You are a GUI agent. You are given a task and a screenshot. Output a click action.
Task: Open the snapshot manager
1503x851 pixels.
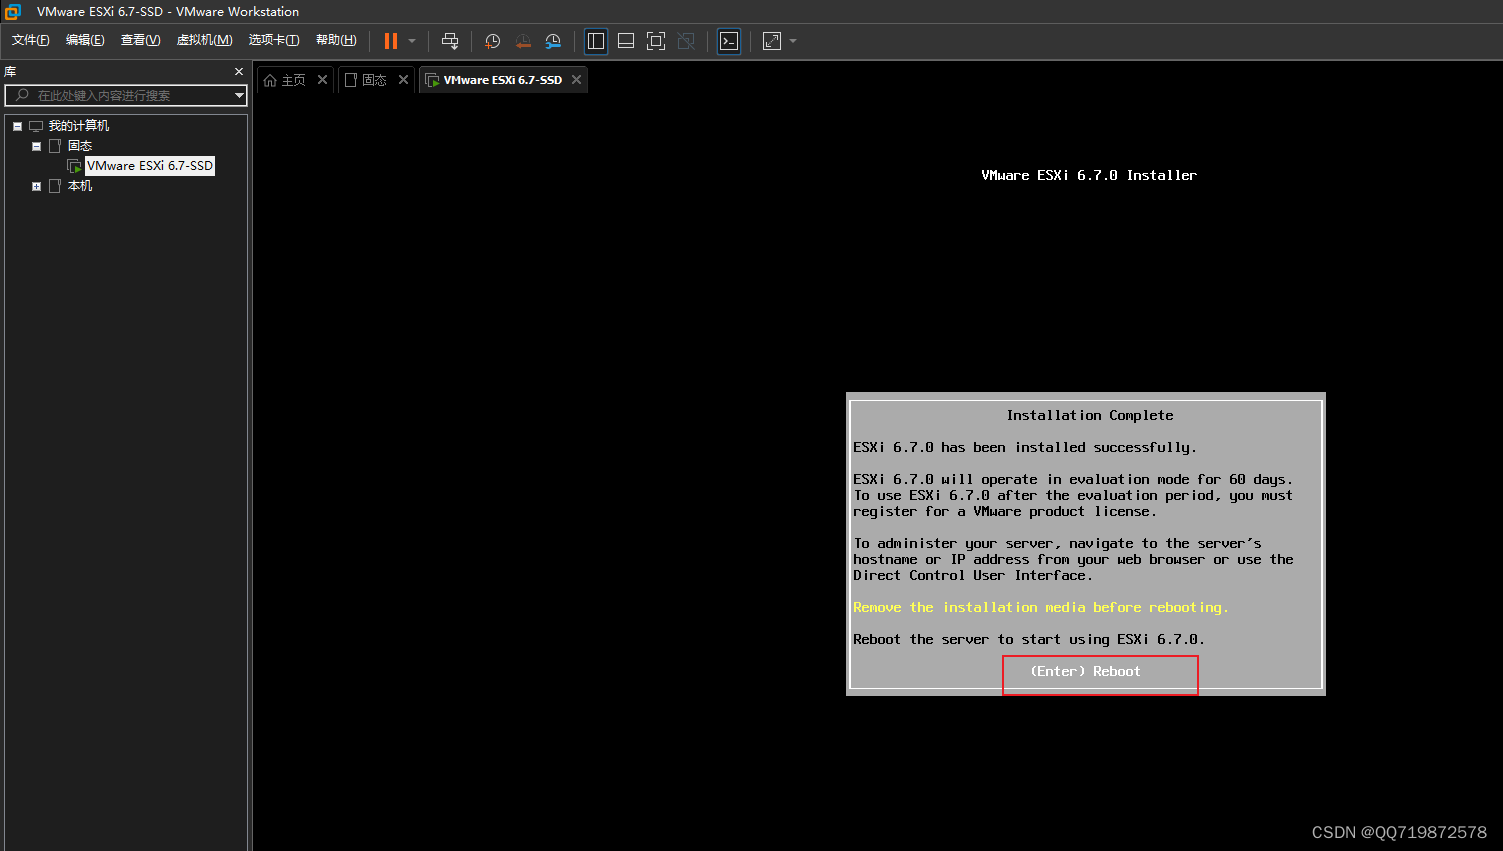pos(553,41)
